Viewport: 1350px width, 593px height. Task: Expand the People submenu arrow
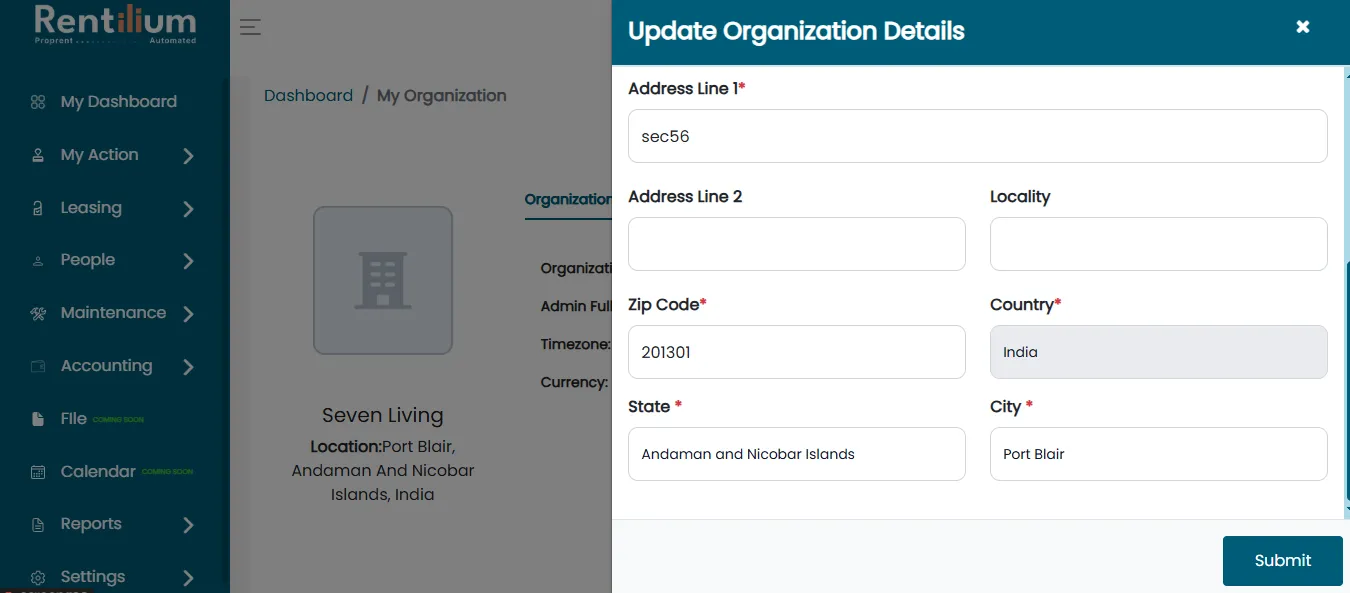(x=188, y=261)
